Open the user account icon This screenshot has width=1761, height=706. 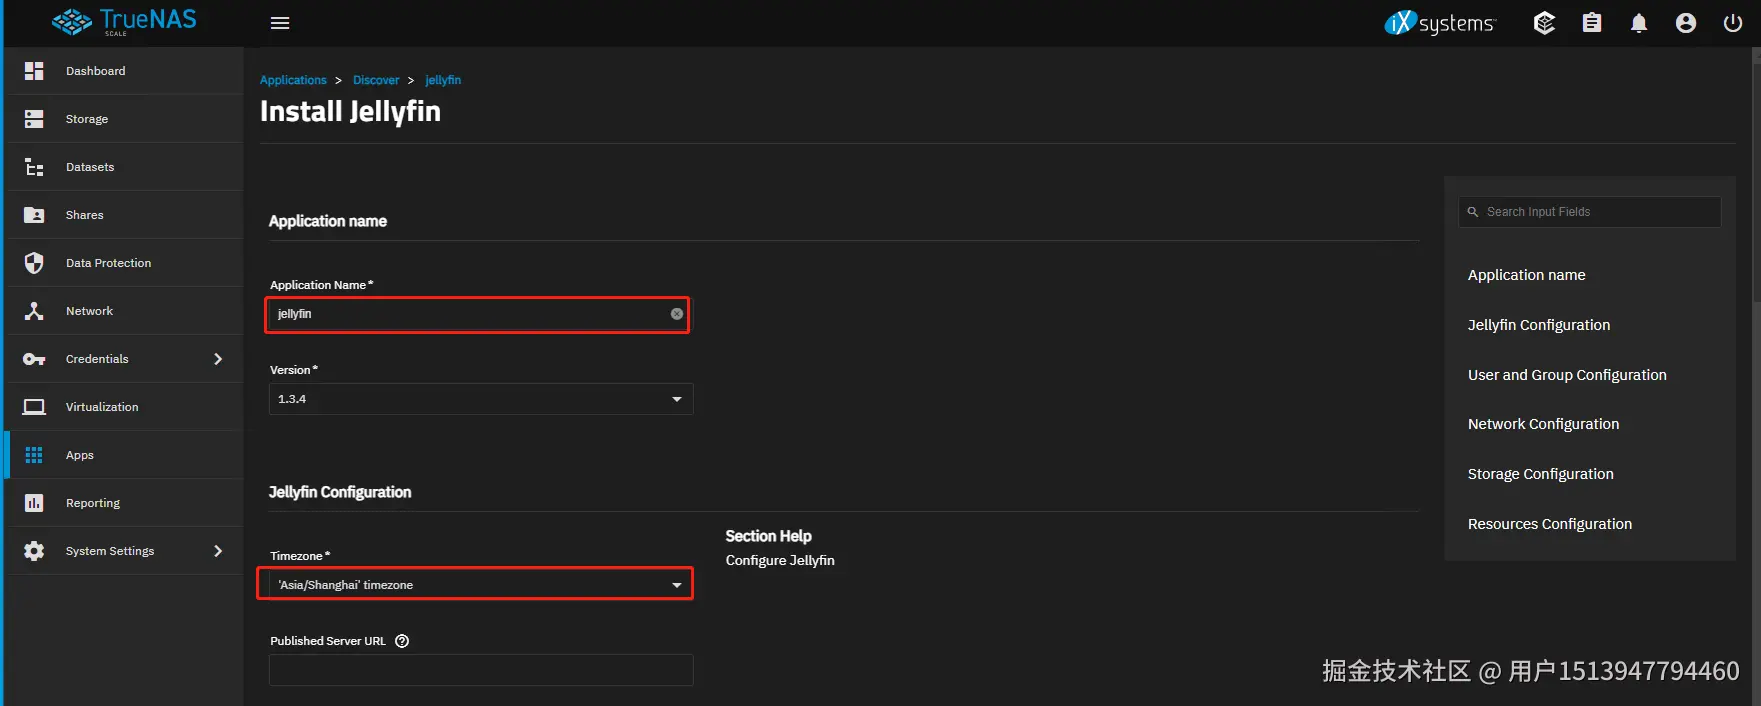pyautogui.click(x=1686, y=23)
